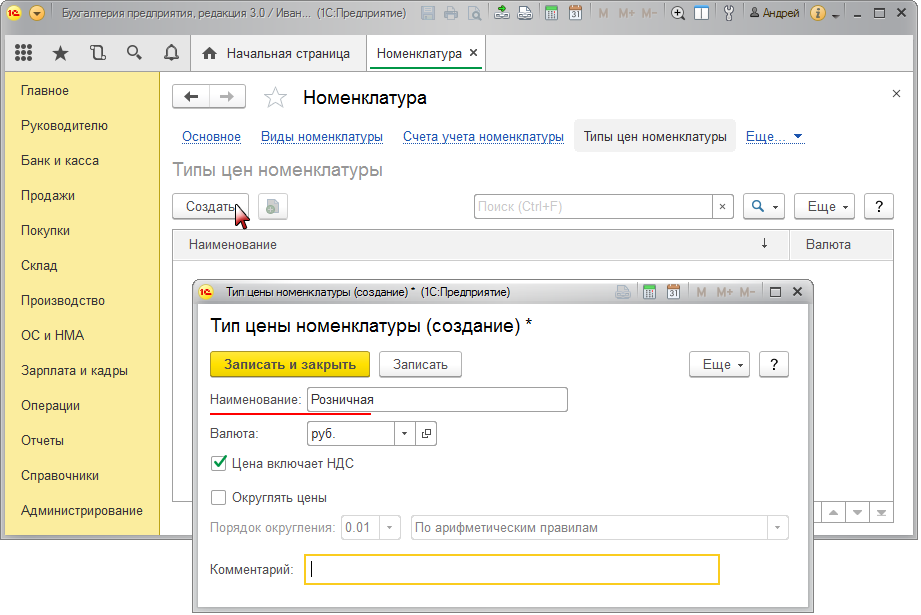Open Справочники section in sidebar
The image size is (921, 615).
coord(60,476)
